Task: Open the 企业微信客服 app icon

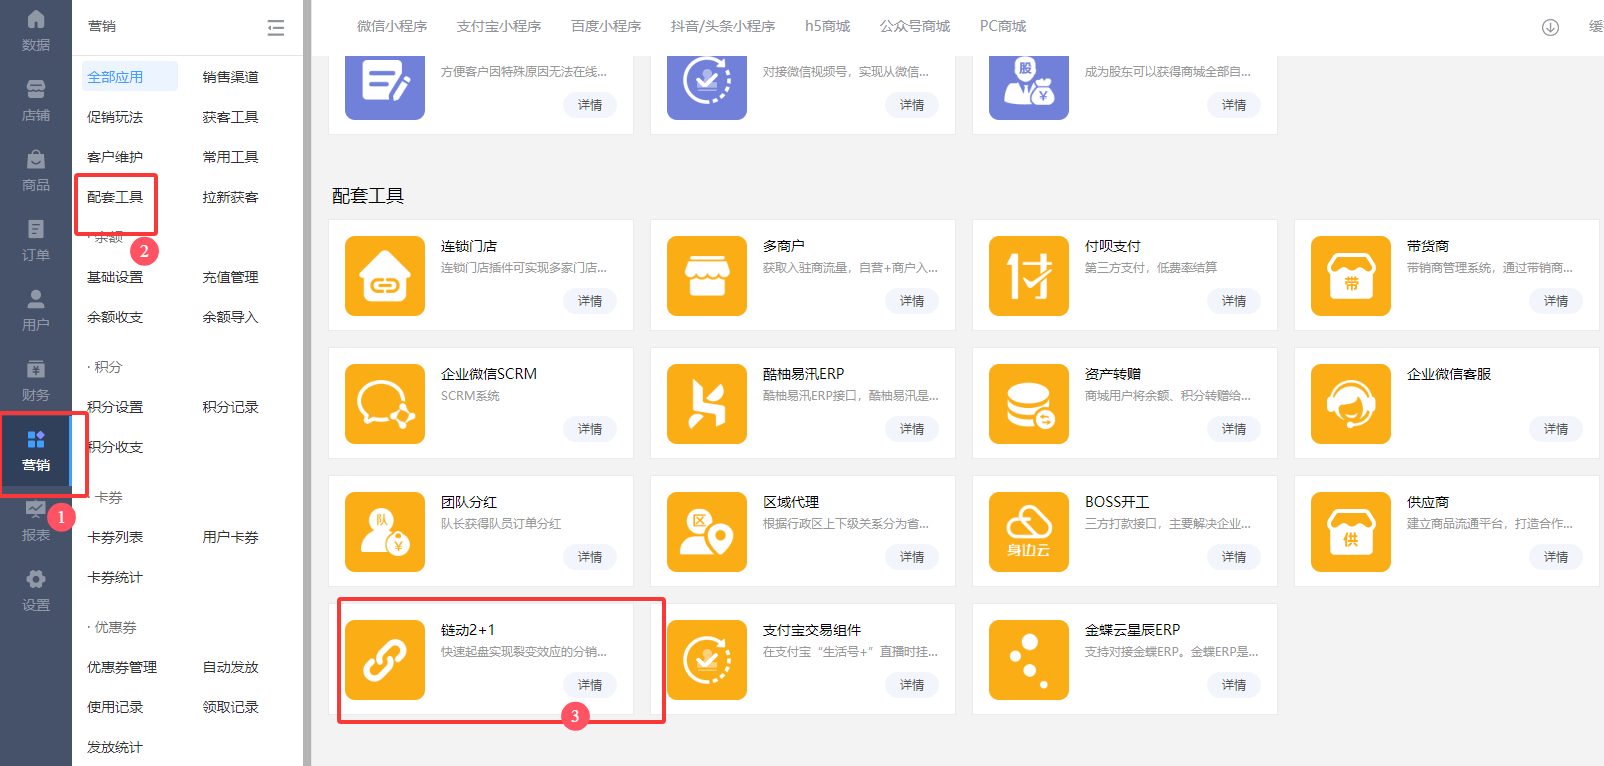Action: [1351, 404]
